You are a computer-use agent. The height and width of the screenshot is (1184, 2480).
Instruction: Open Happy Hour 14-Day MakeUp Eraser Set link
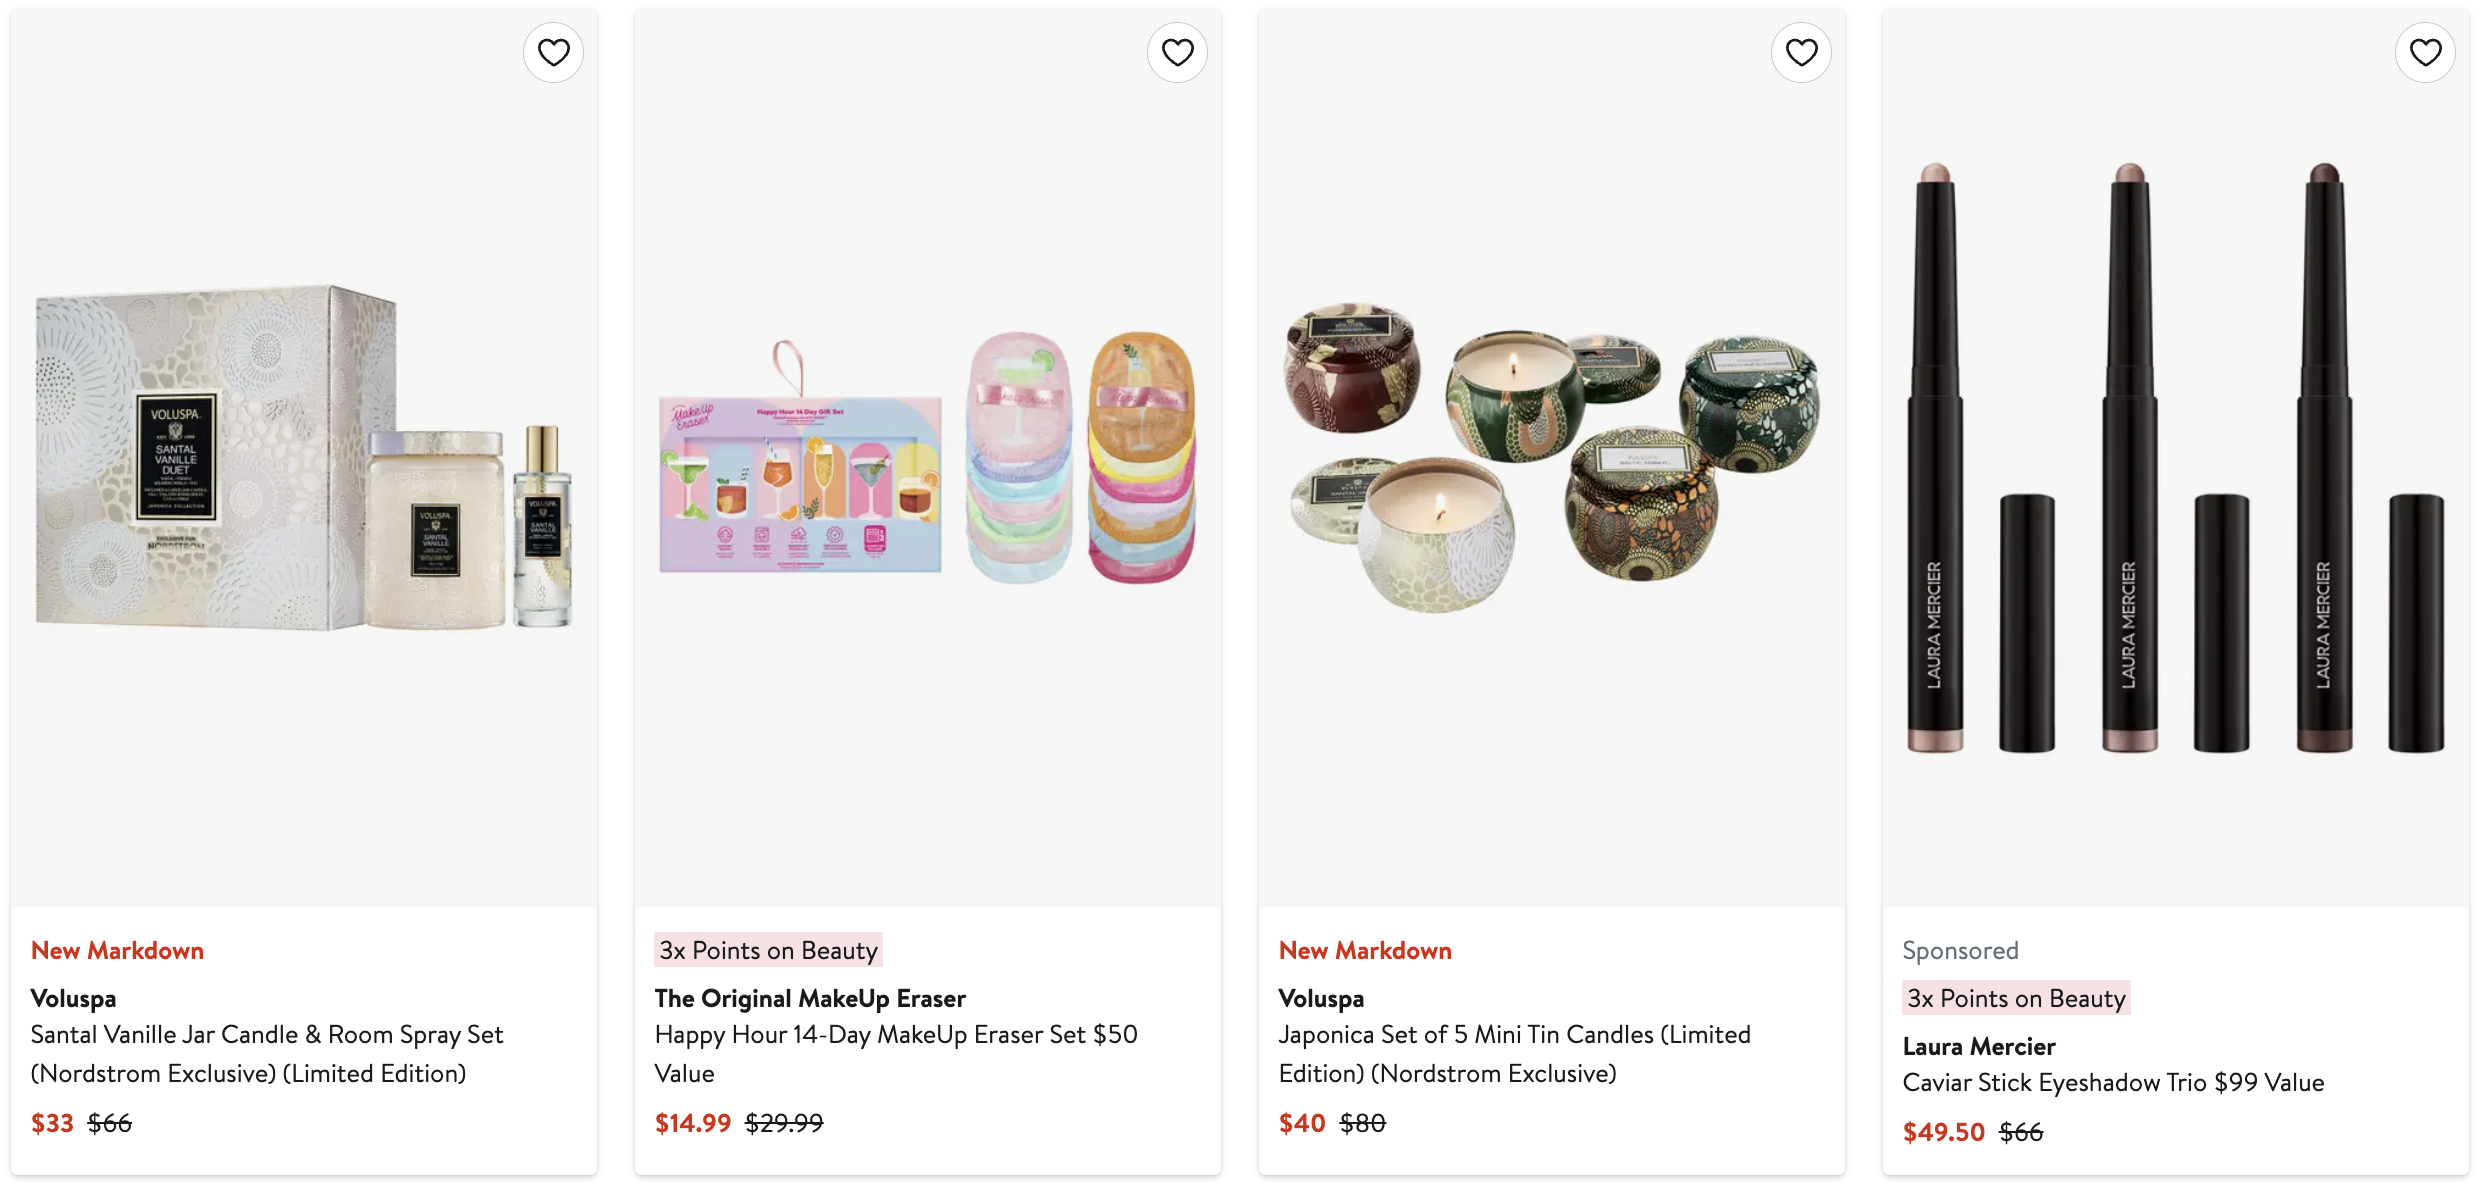point(895,1053)
